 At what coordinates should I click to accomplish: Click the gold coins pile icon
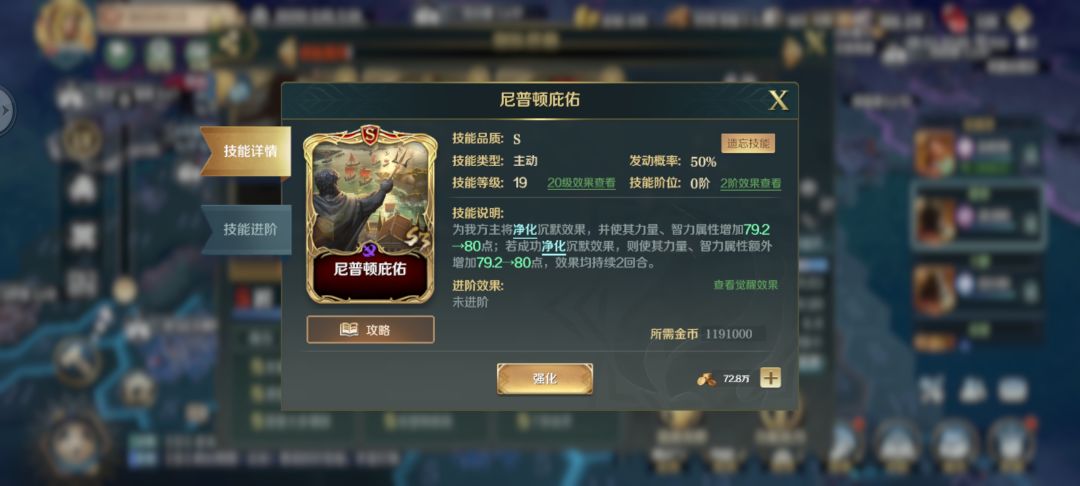tap(706, 379)
